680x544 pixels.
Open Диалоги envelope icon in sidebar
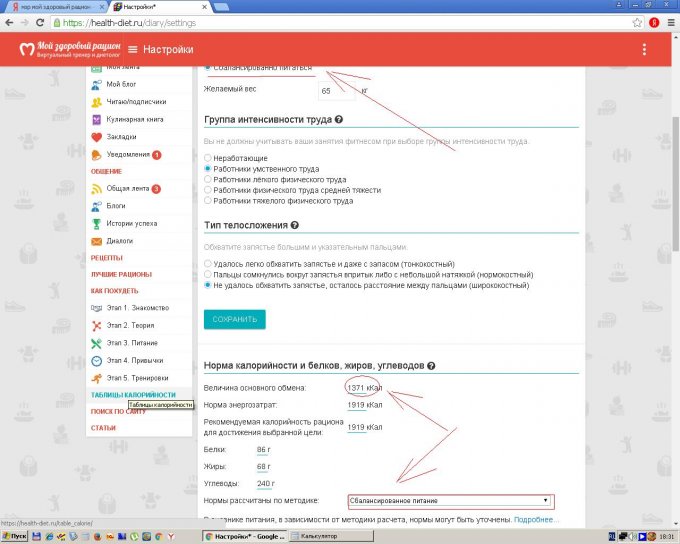pyautogui.click(x=96, y=241)
